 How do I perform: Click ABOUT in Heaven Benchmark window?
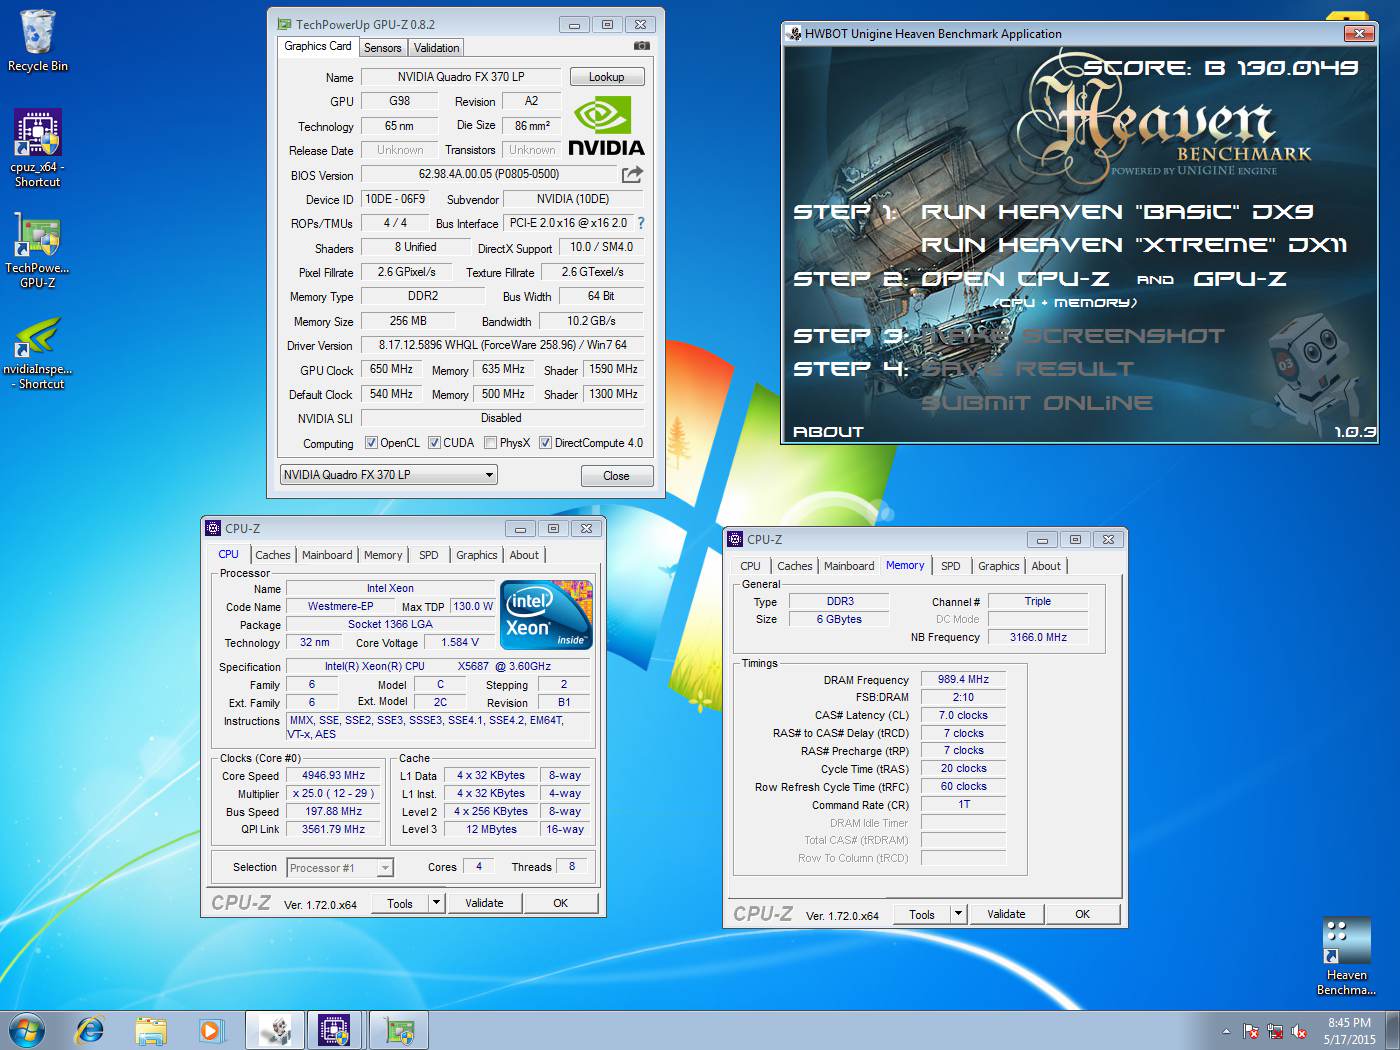coord(828,432)
